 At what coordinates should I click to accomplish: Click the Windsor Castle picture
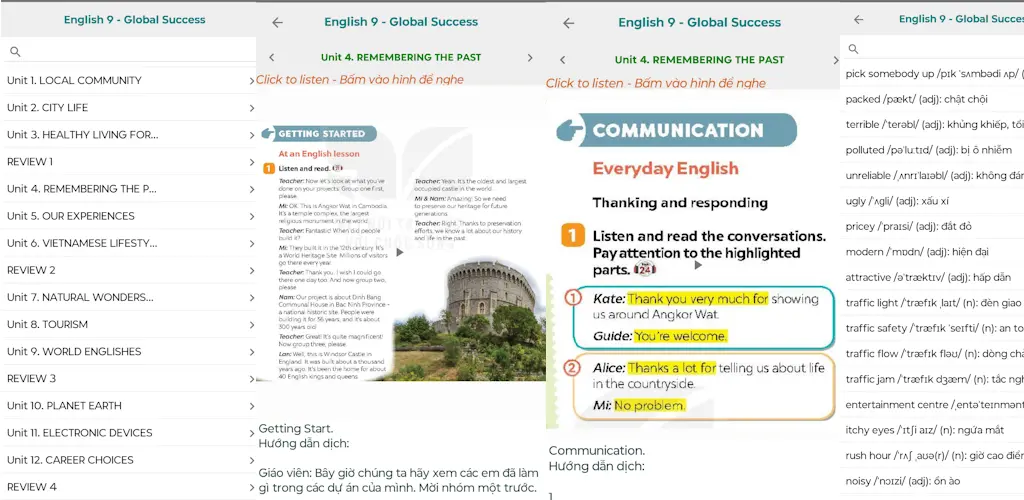click(x=469, y=318)
